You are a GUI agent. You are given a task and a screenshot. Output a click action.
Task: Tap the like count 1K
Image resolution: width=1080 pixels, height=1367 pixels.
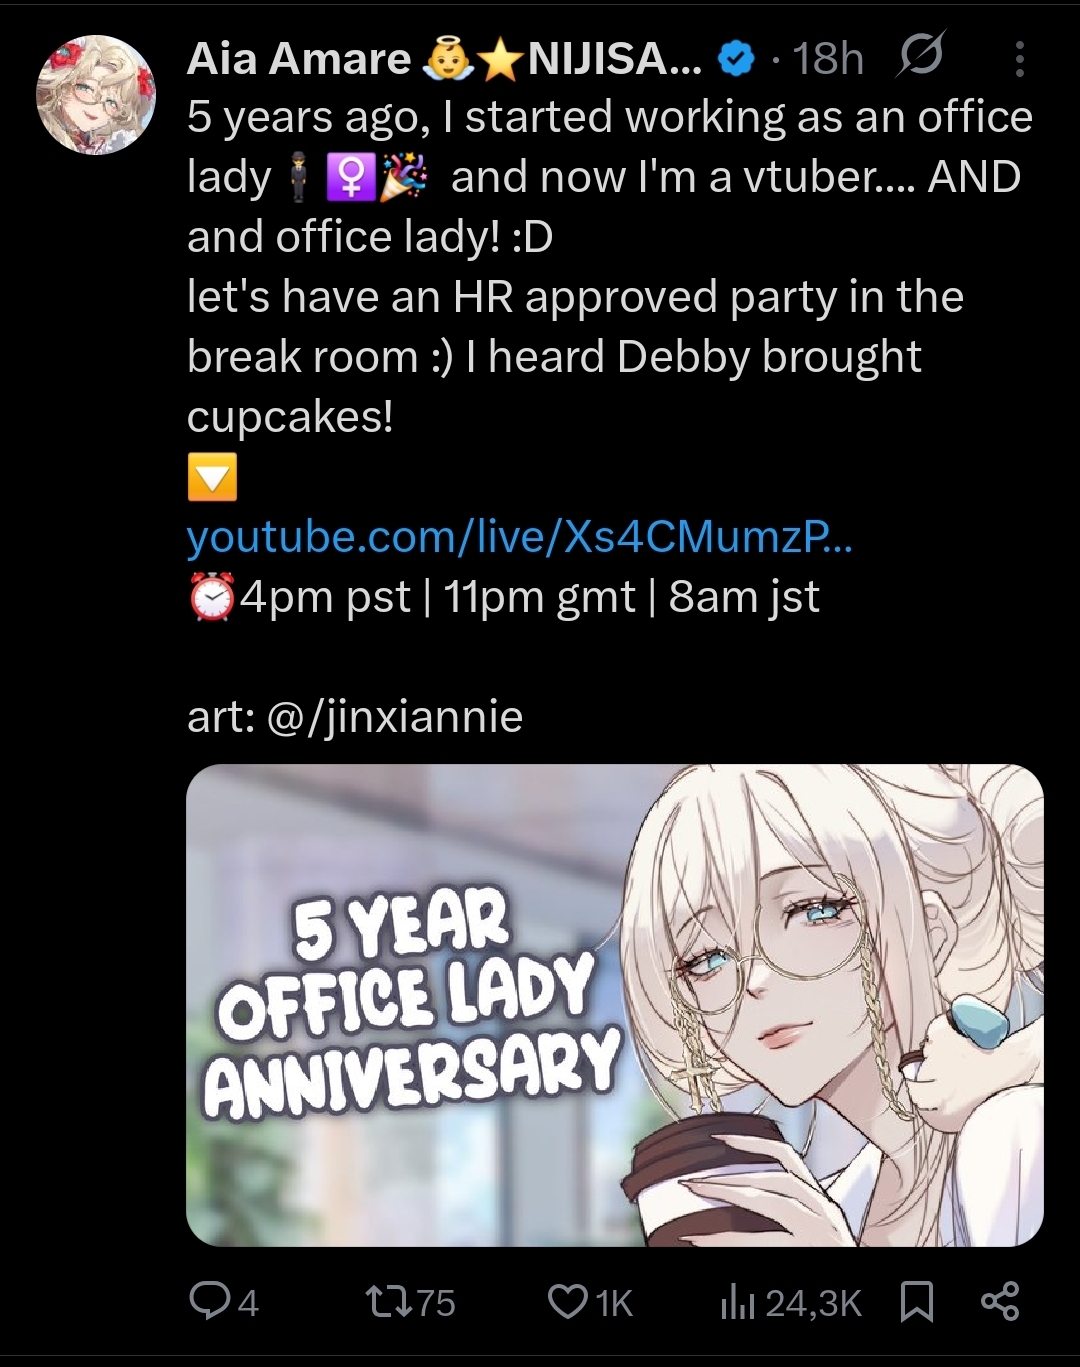[614, 1302]
